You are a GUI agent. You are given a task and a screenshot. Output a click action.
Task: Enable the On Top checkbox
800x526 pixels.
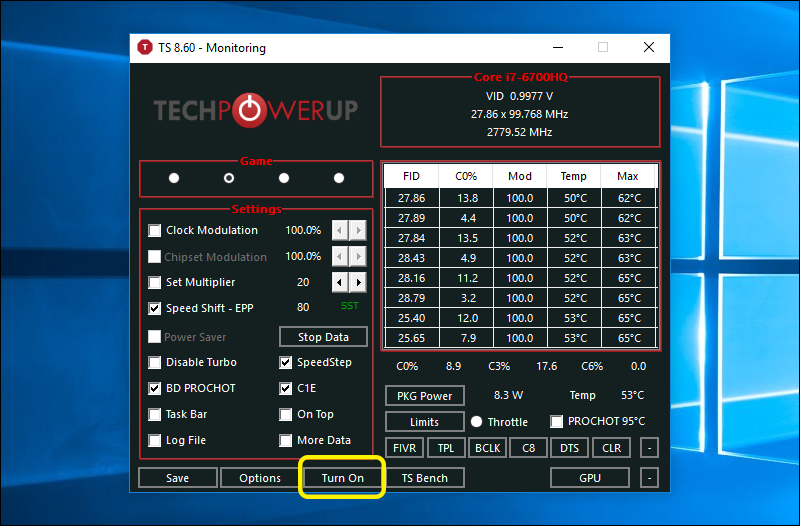286,414
